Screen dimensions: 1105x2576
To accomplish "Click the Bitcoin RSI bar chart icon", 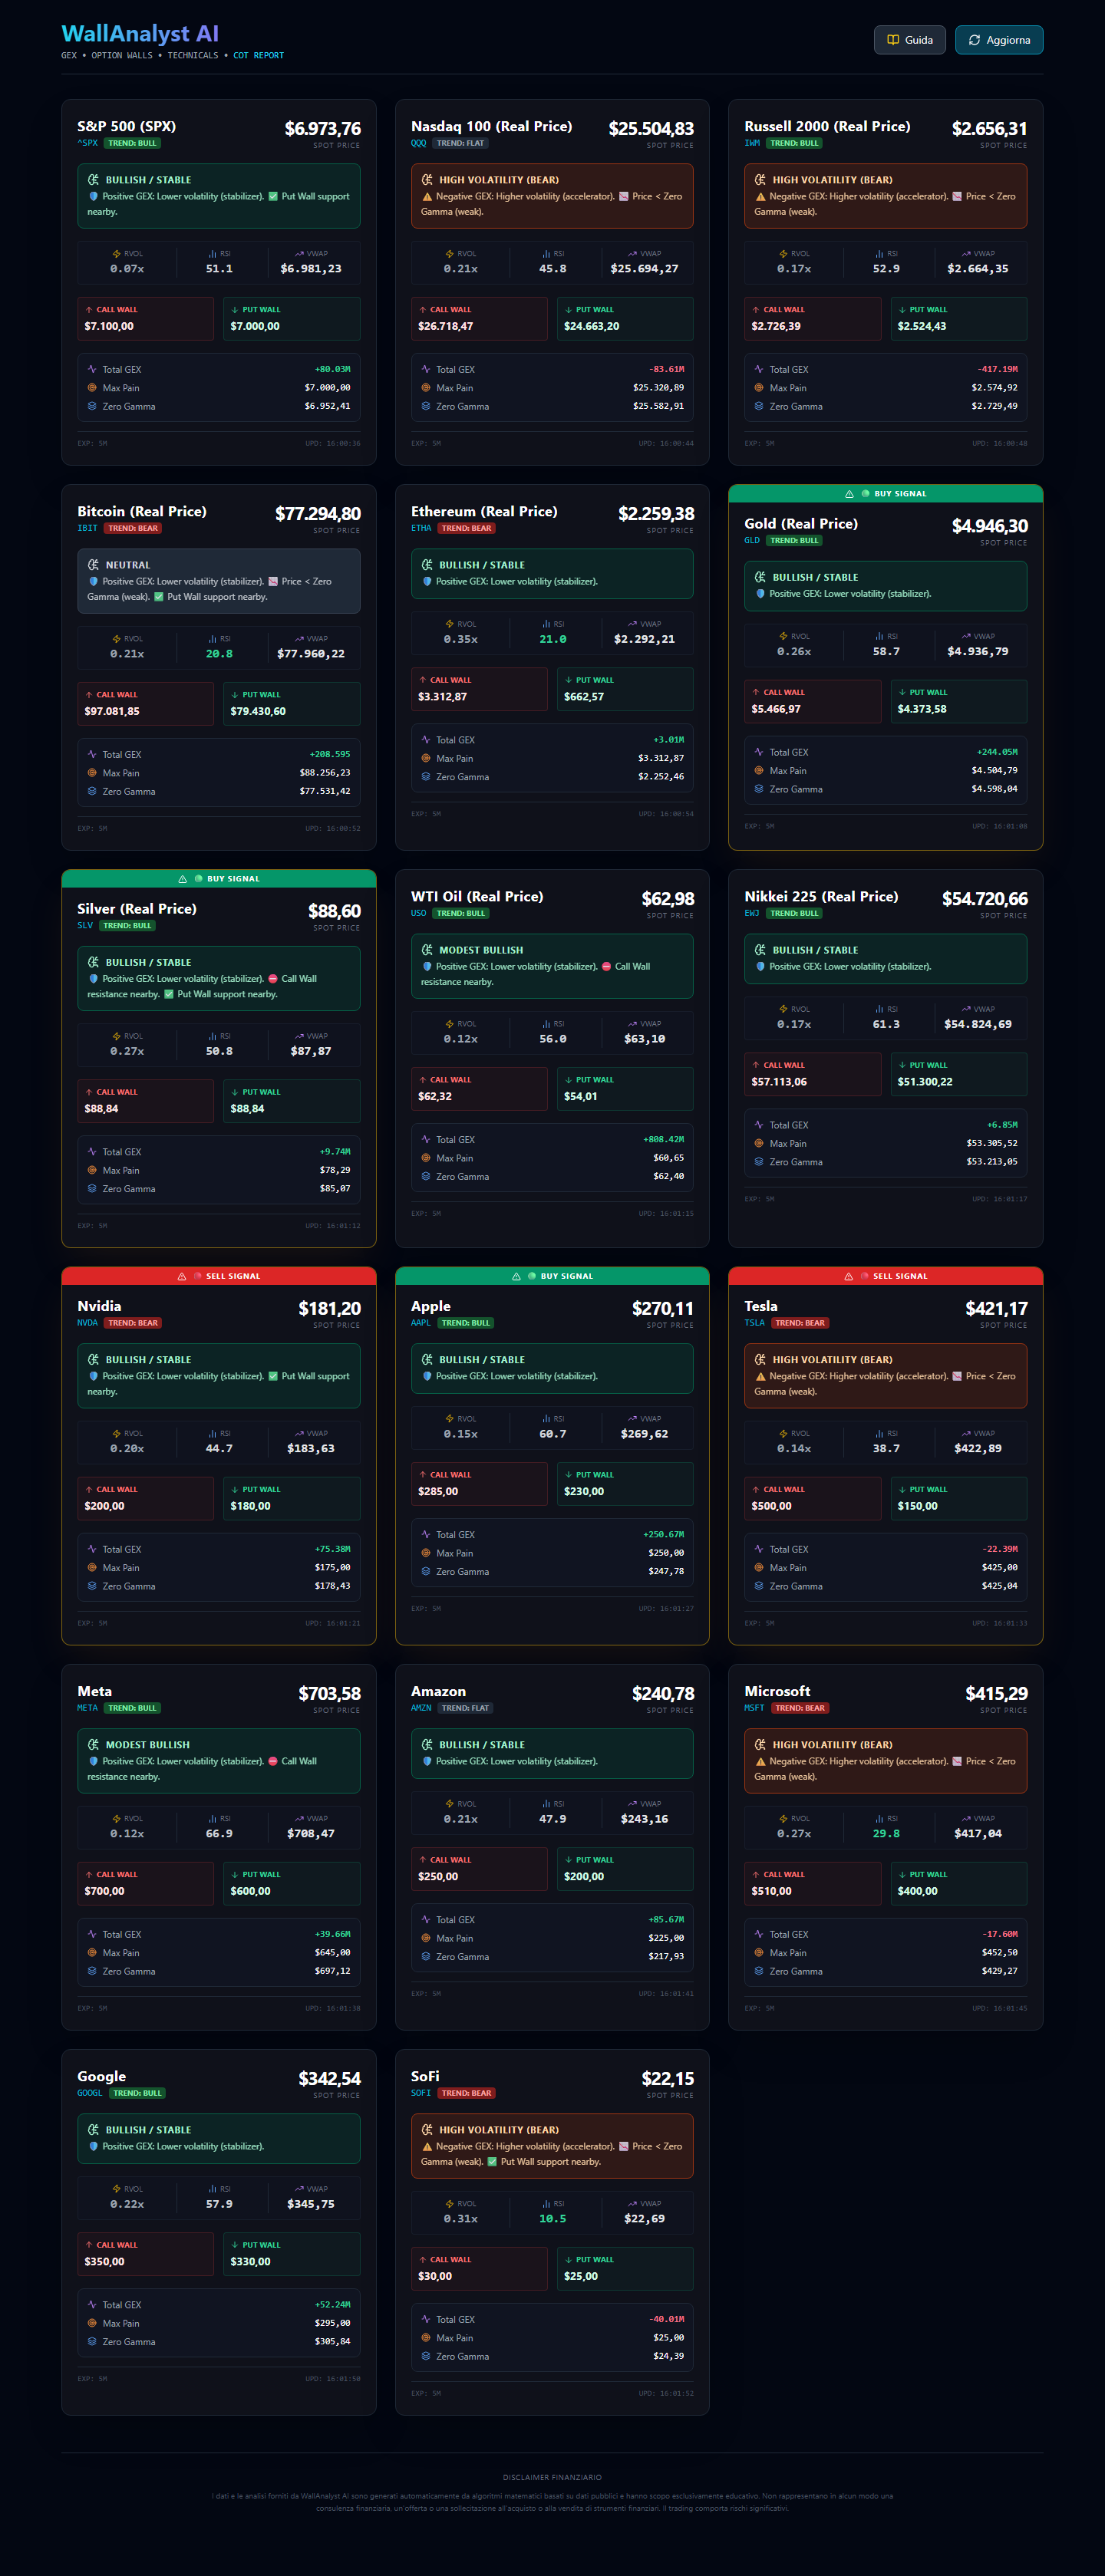I will click(x=212, y=639).
